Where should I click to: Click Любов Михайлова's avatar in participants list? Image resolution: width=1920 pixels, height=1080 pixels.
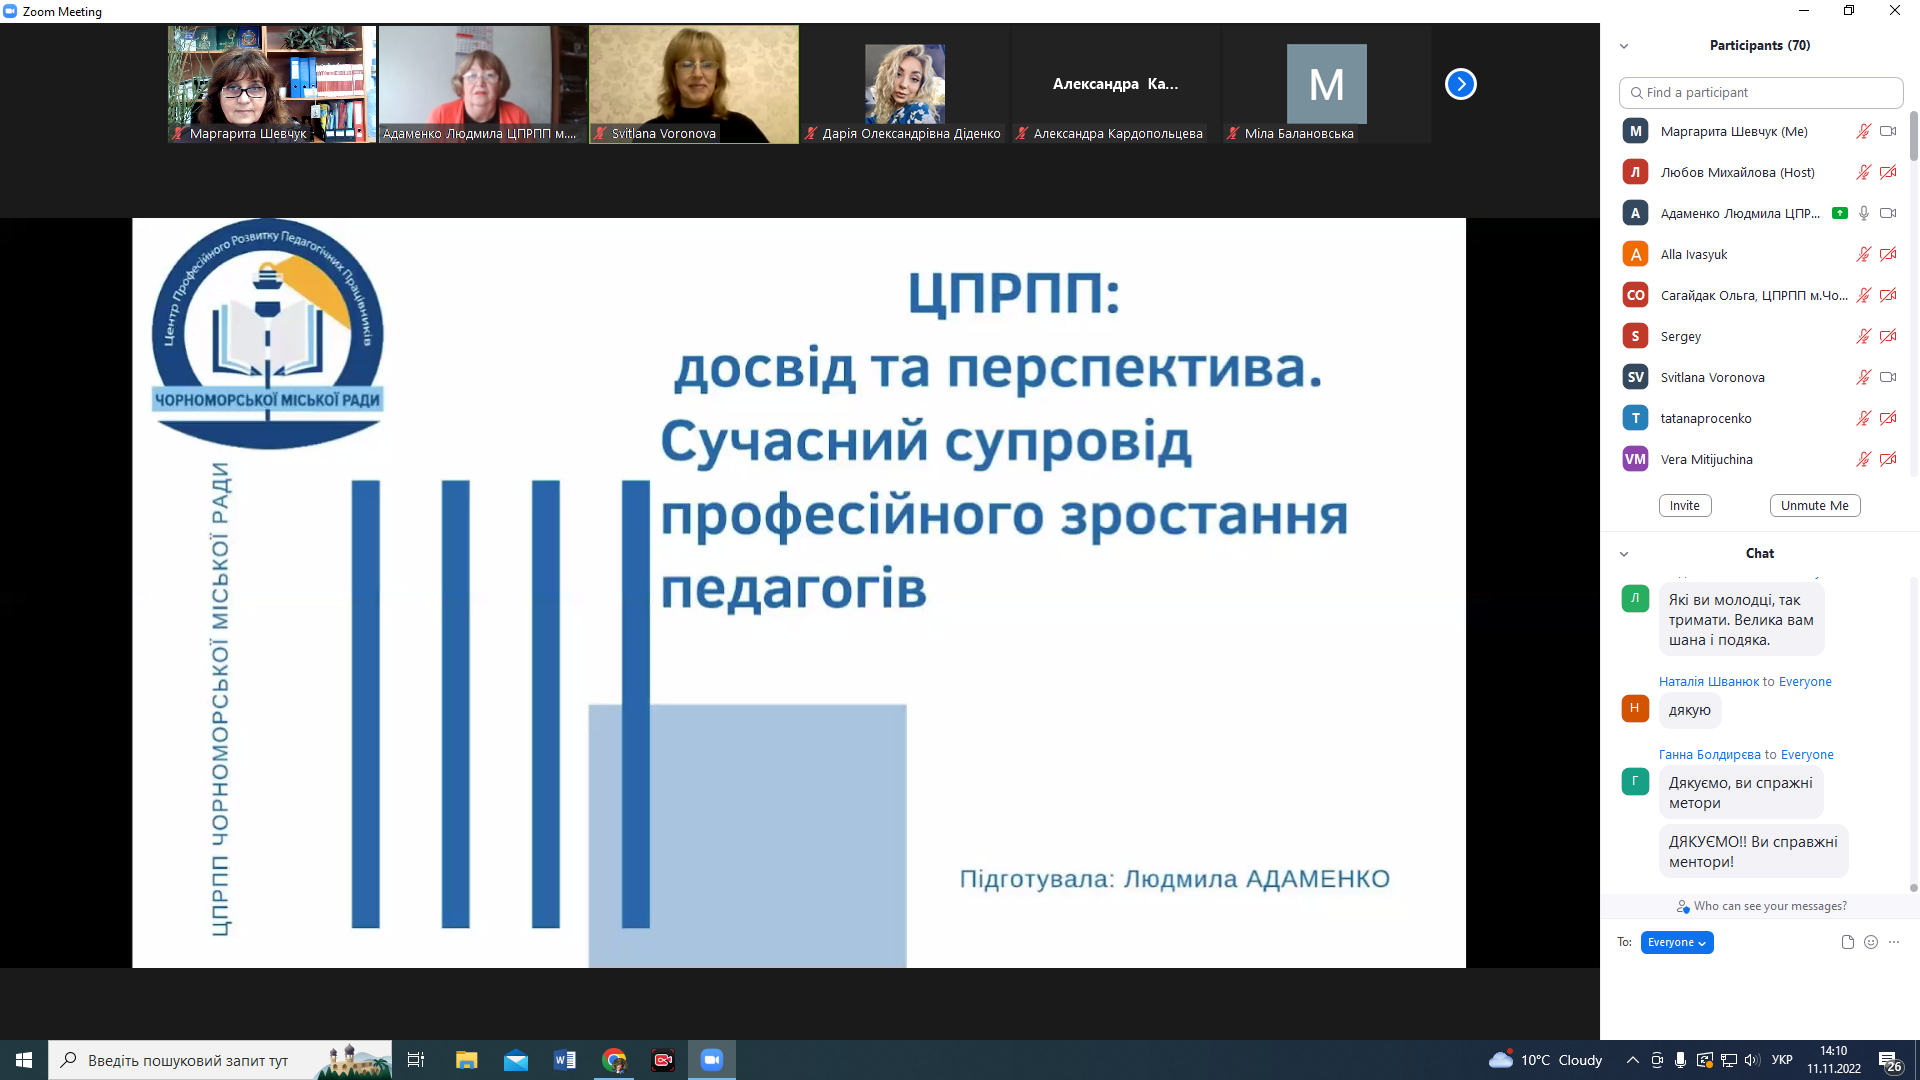coord(1636,172)
